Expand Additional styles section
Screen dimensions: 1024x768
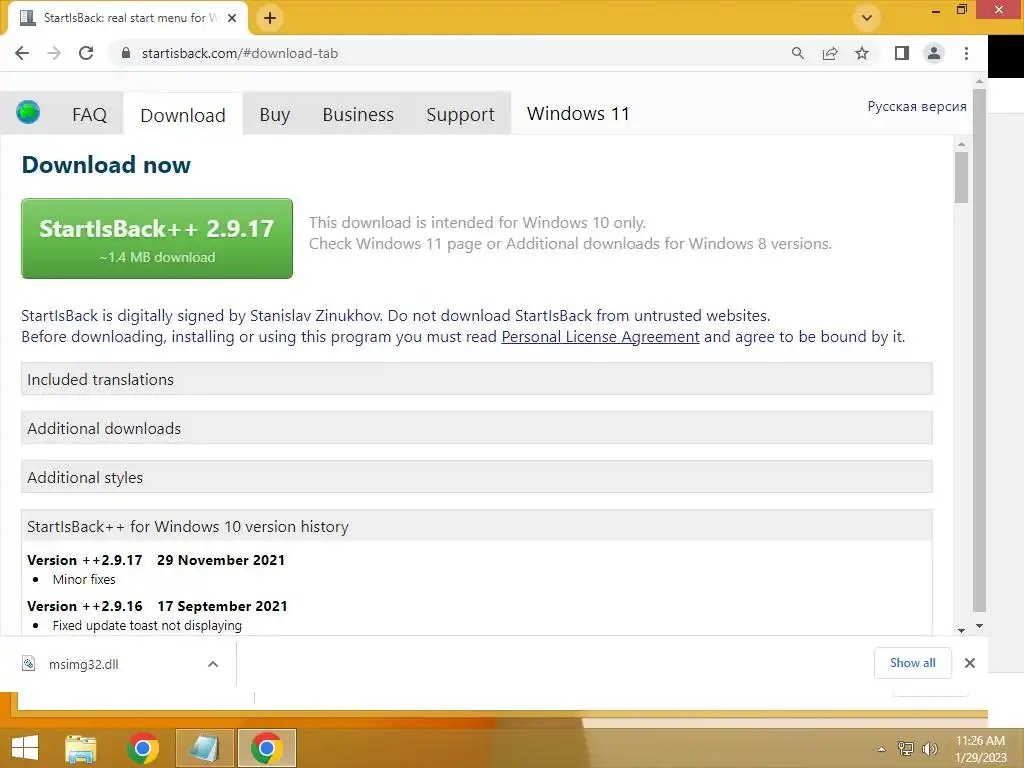(477, 477)
